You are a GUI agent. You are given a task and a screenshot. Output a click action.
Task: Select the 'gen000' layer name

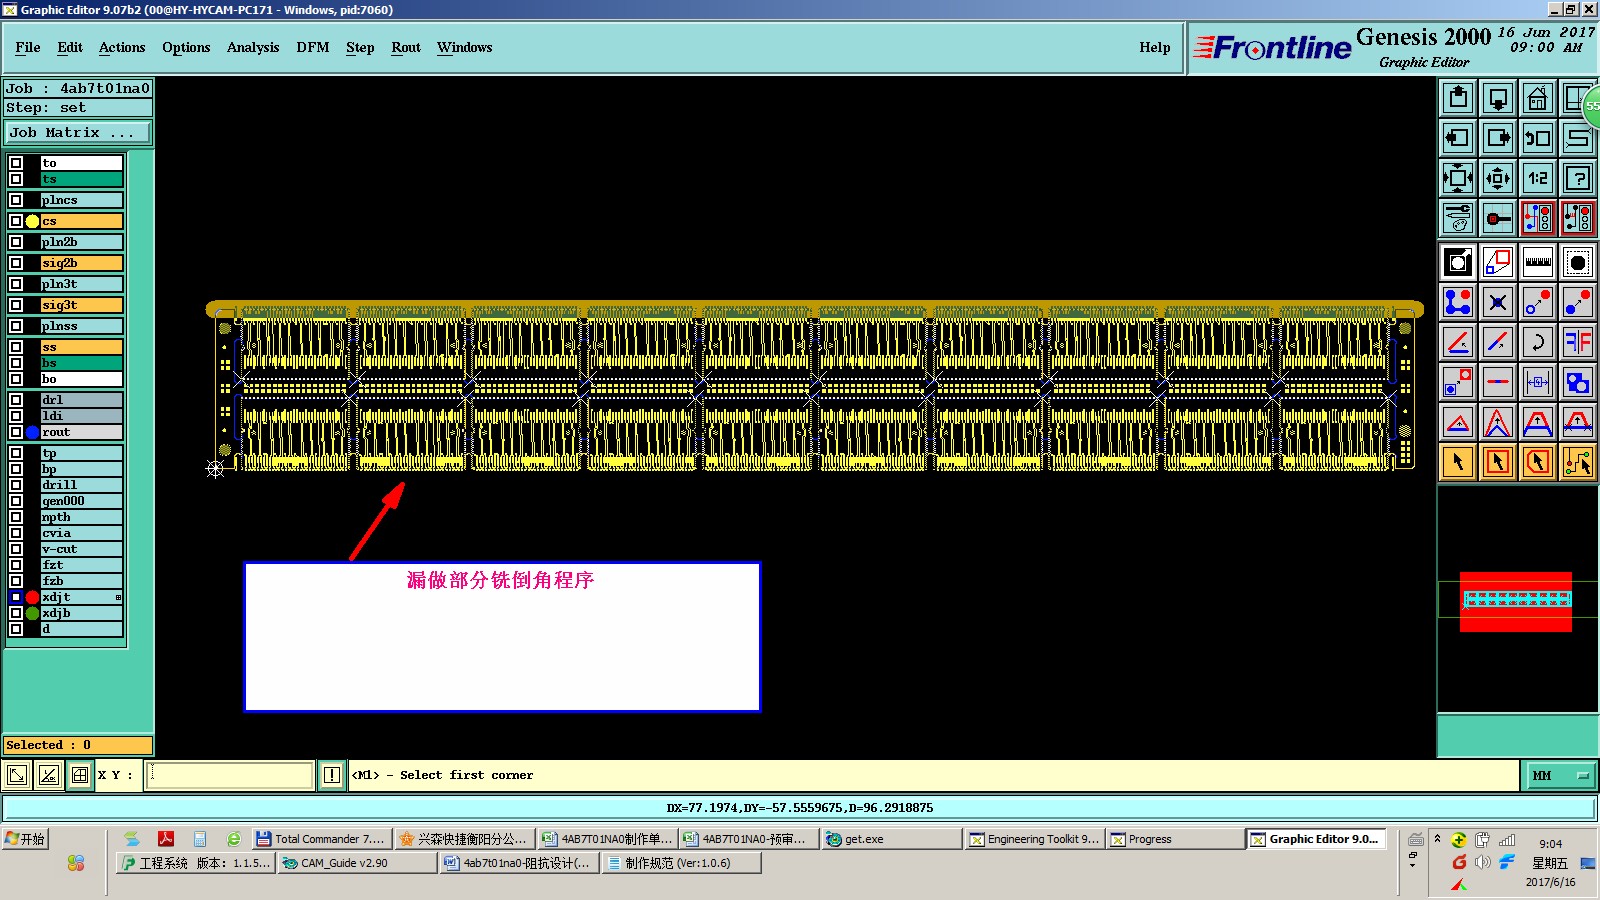81,501
